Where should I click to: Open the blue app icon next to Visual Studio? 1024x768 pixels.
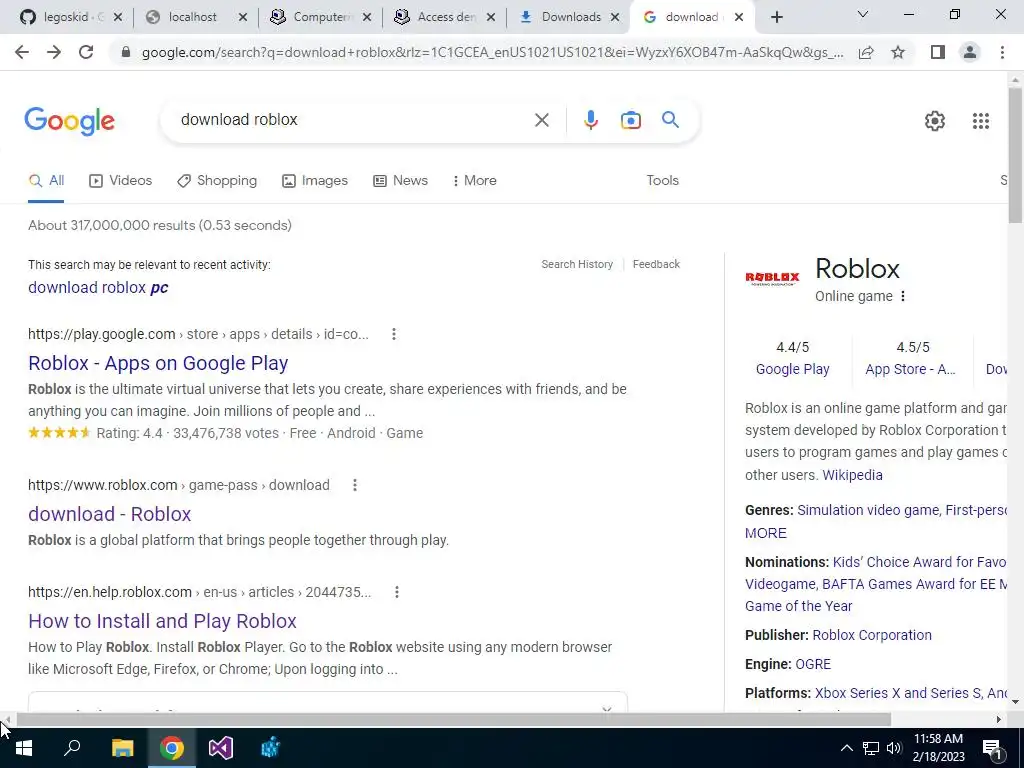[270, 748]
